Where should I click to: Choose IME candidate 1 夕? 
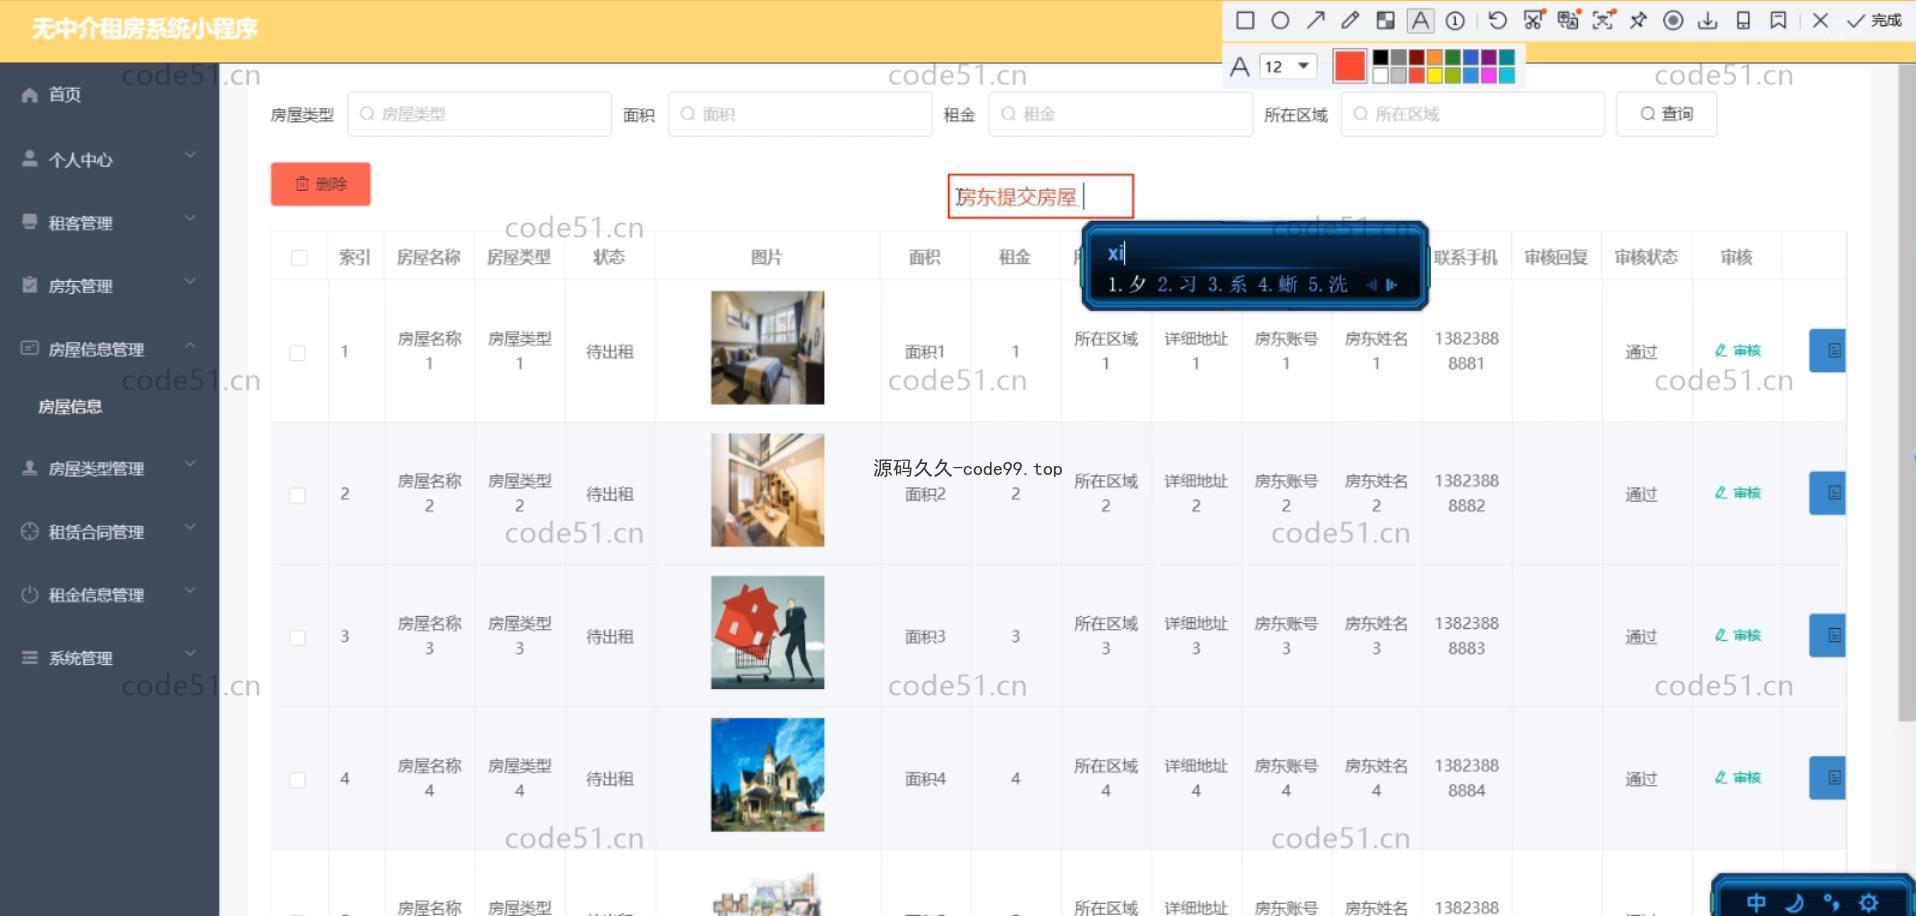[x=1127, y=285]
